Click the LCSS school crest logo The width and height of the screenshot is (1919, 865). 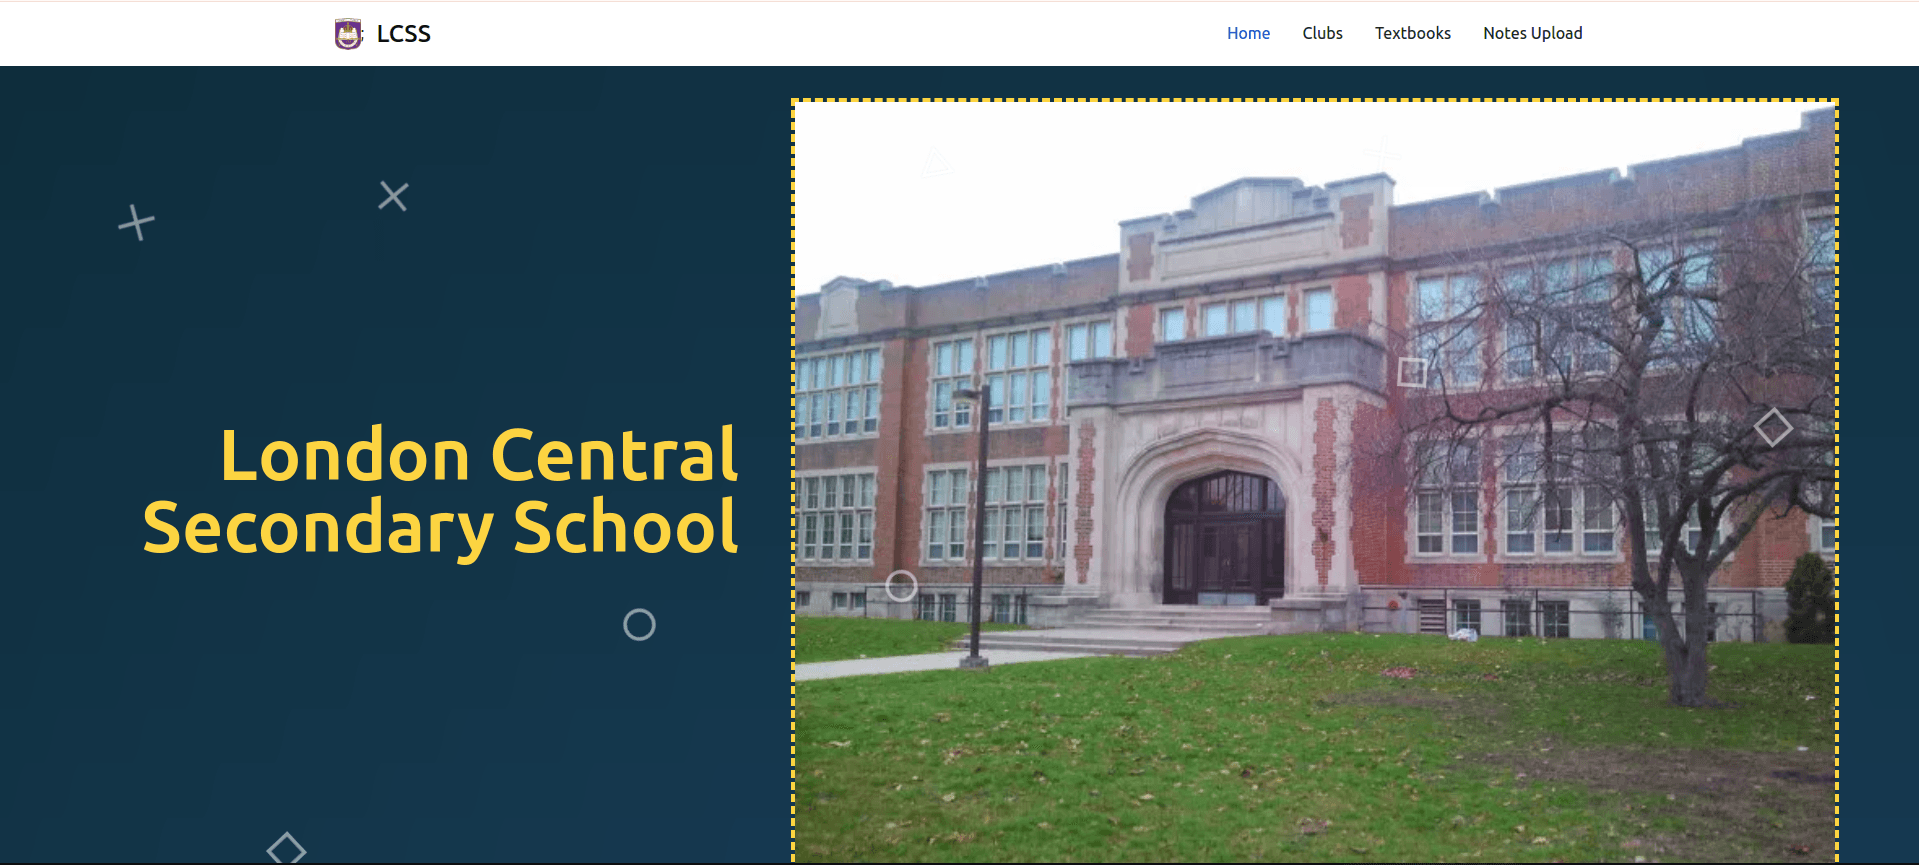point(348,34)
